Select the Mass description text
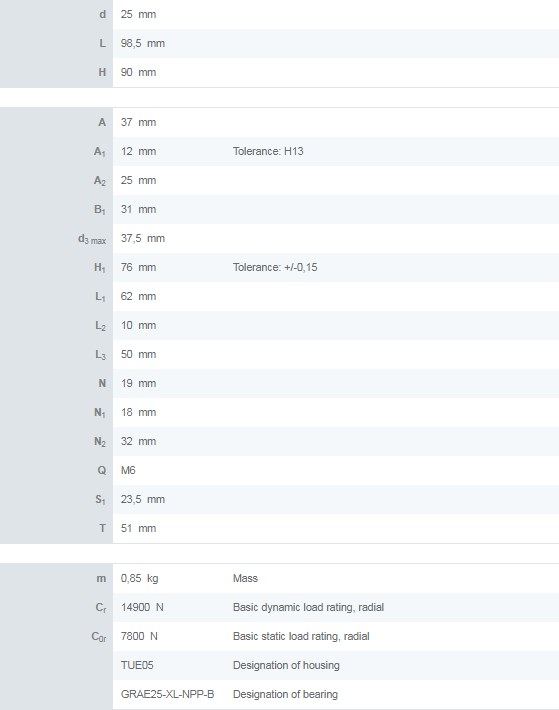The image size is (559, 710). click(x=245, y=578)
